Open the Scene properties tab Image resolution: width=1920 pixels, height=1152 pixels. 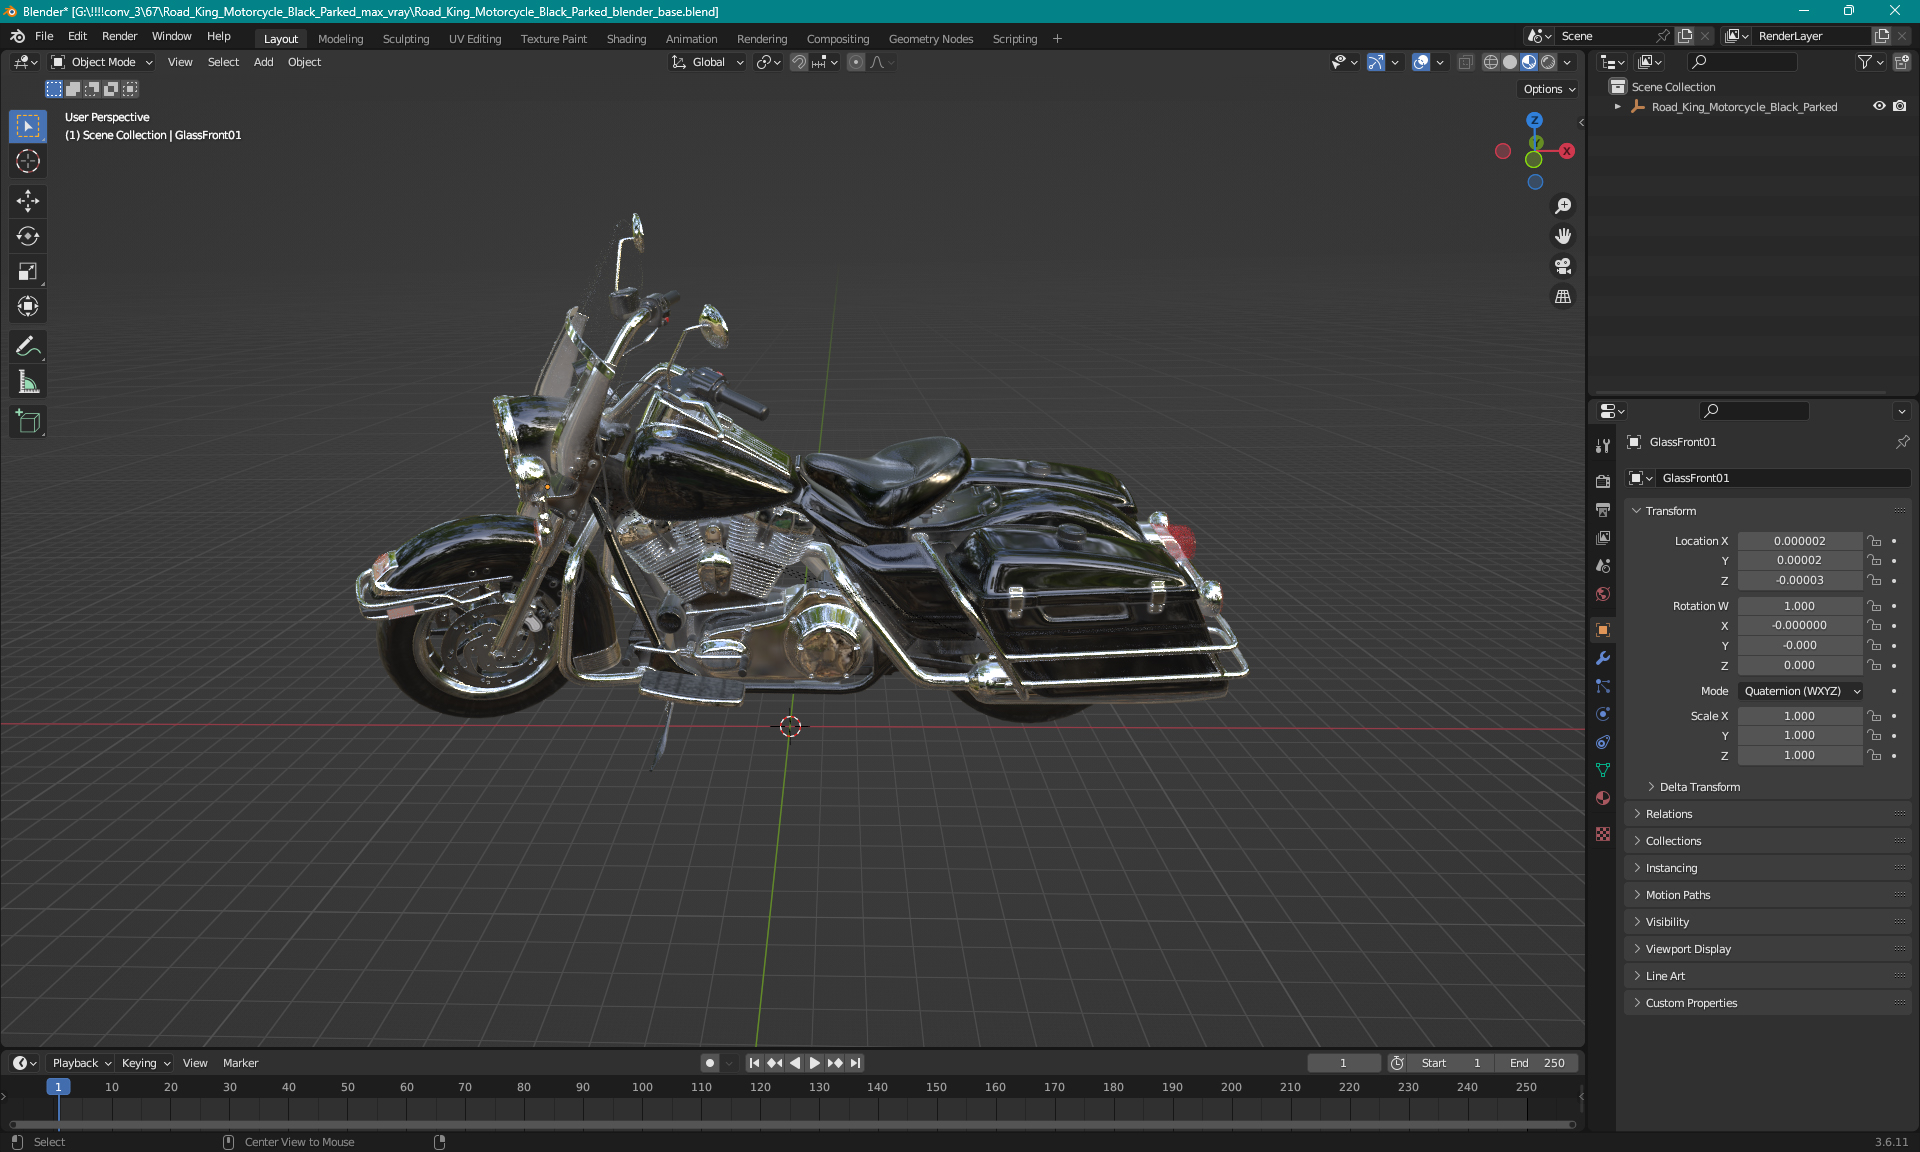coord(1603,565)
